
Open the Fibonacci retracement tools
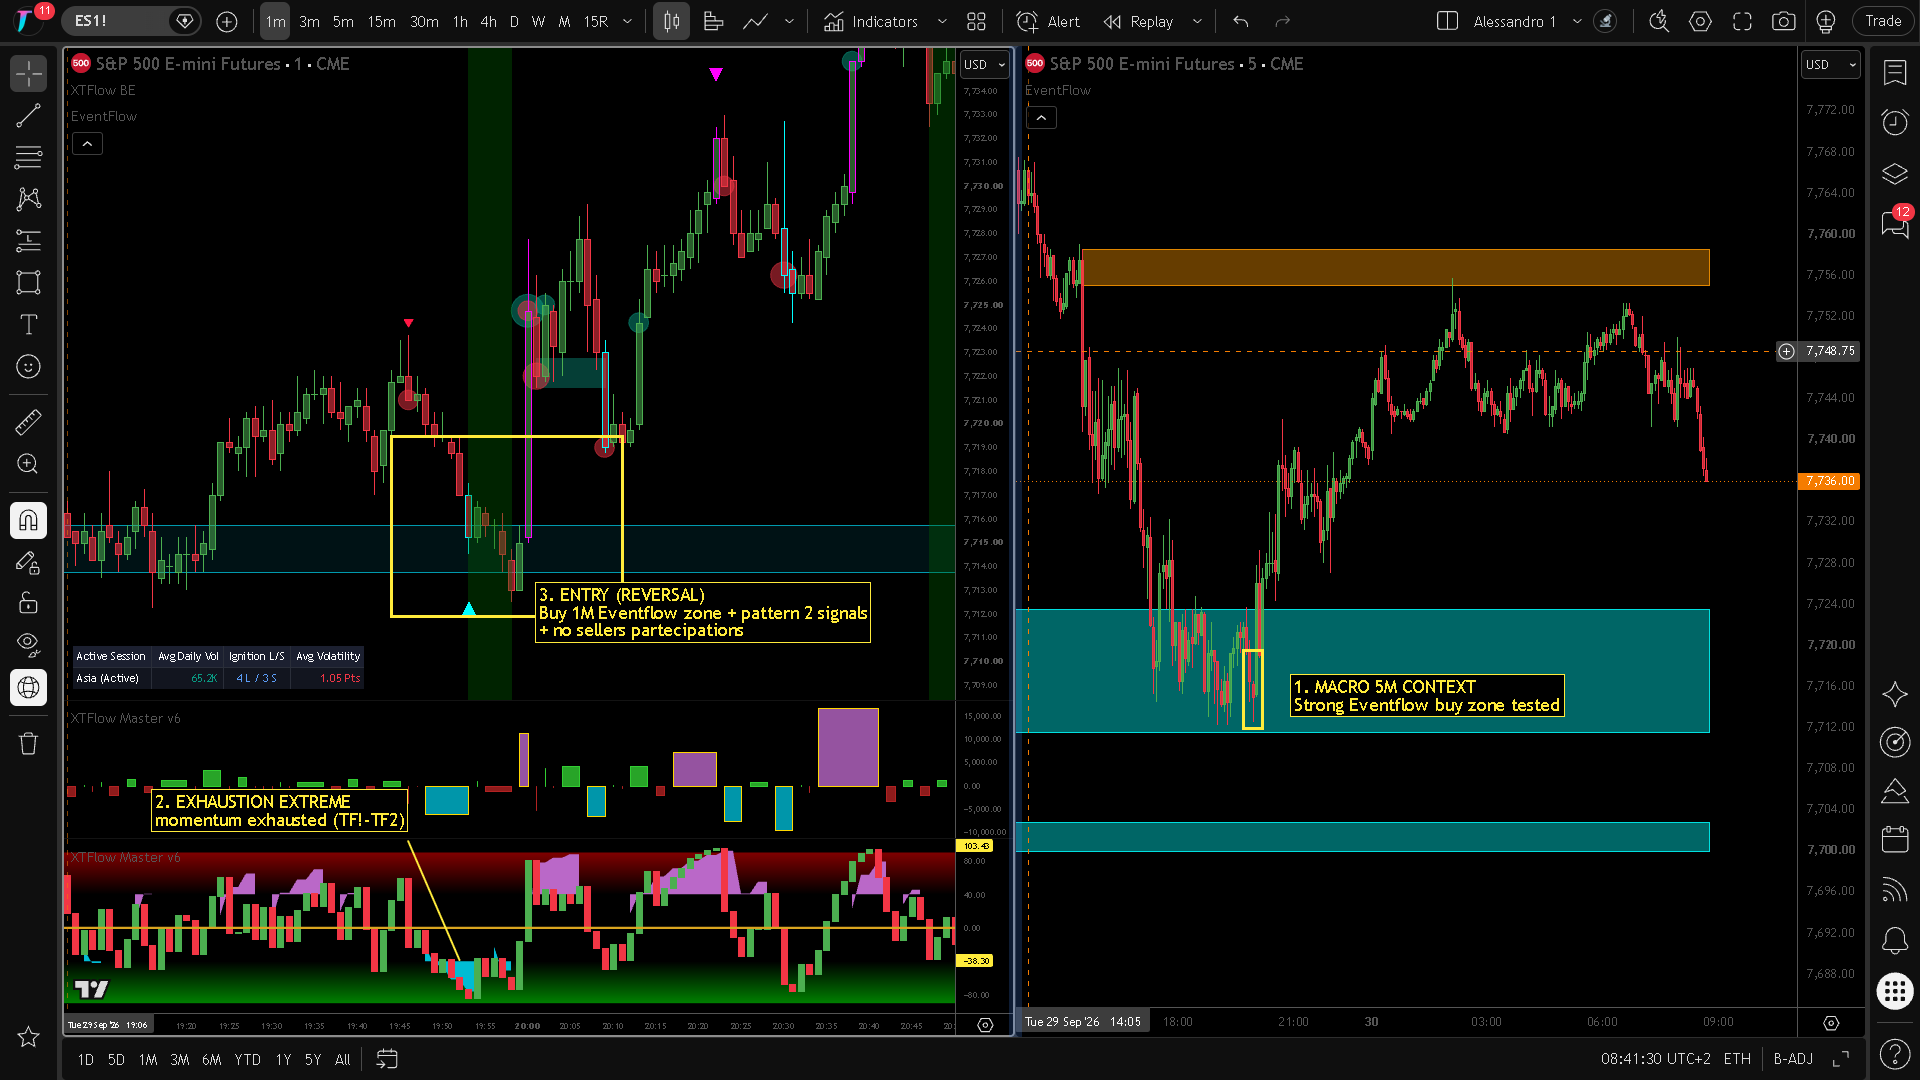pos(28,157)
